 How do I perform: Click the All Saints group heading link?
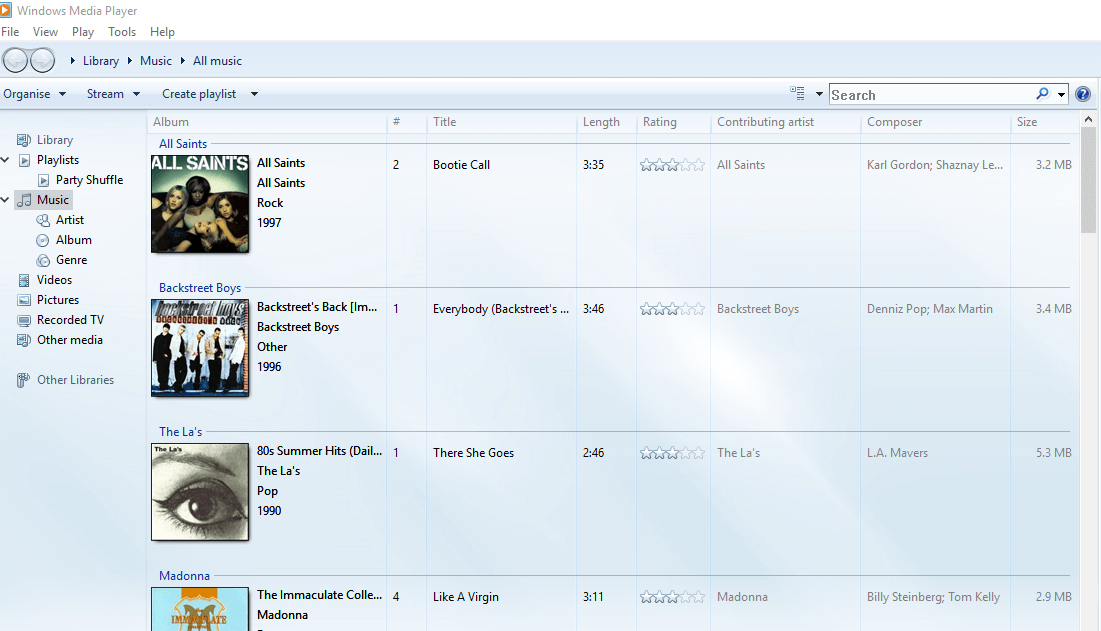[183, 144]
